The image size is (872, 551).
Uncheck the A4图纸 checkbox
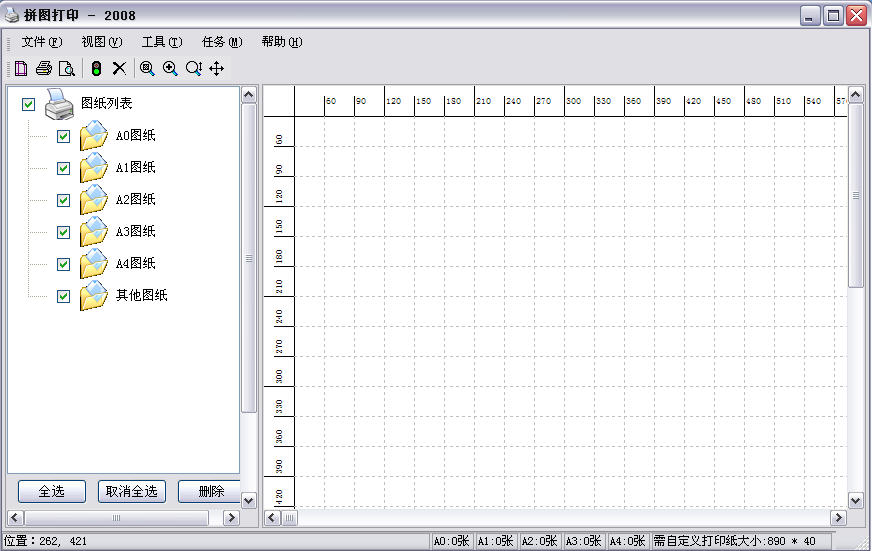(63, 264)
